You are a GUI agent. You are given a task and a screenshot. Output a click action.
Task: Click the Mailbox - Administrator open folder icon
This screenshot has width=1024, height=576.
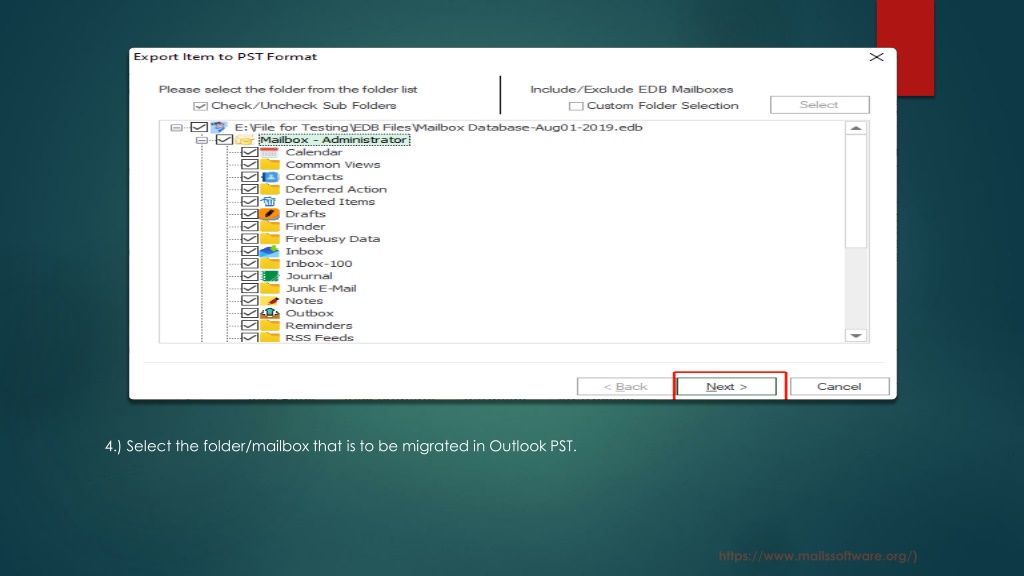pyautogui.click(x=244, y=140)
